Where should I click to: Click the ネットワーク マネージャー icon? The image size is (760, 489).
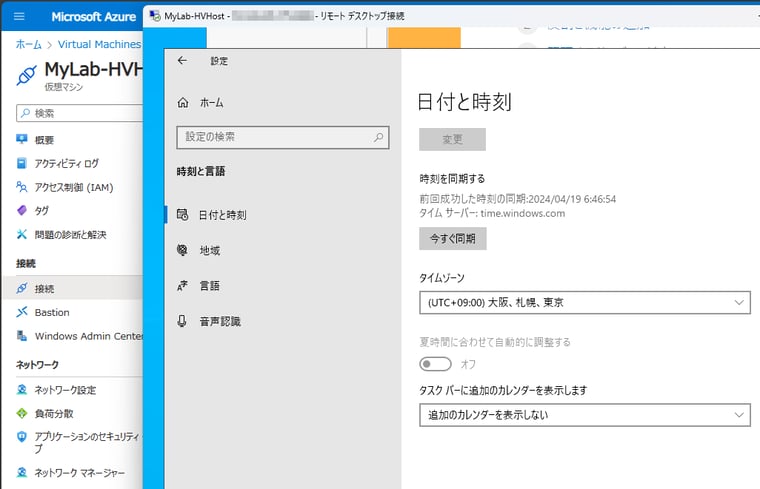[21, 472]
